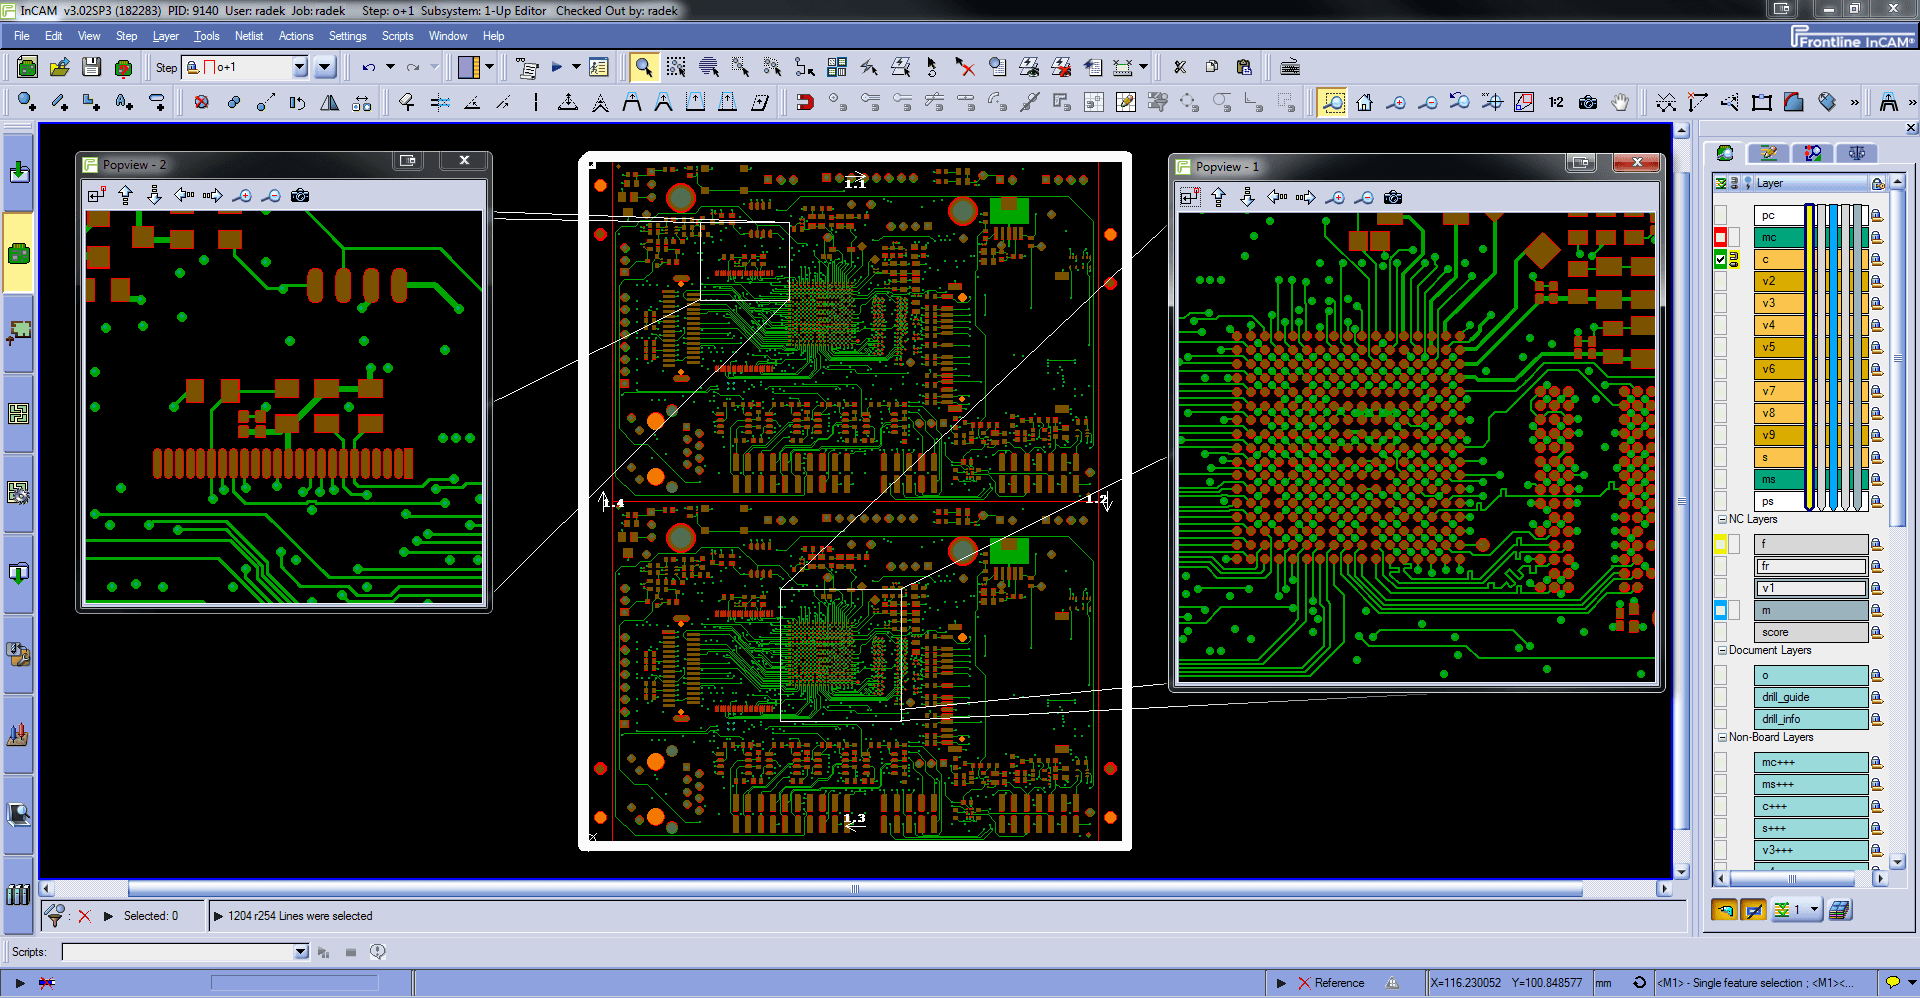Open the Actions menu

296,36
